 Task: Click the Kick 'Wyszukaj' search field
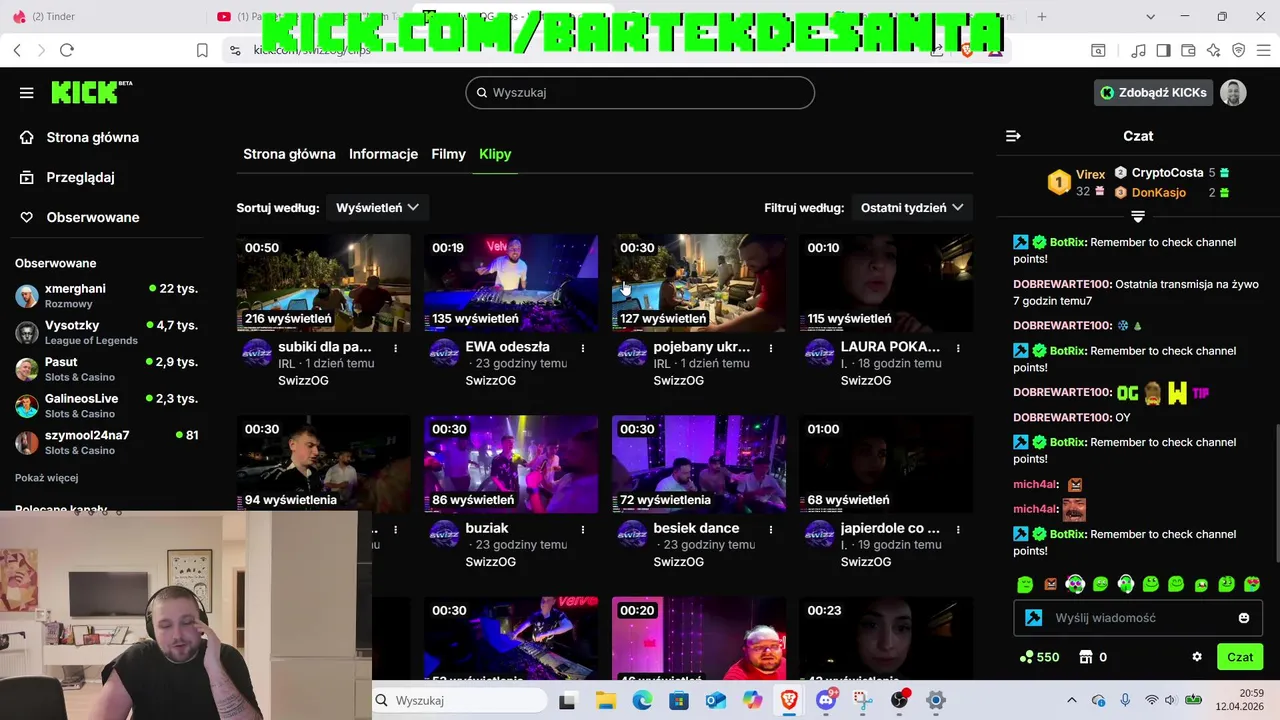click(x=640, y=92)
